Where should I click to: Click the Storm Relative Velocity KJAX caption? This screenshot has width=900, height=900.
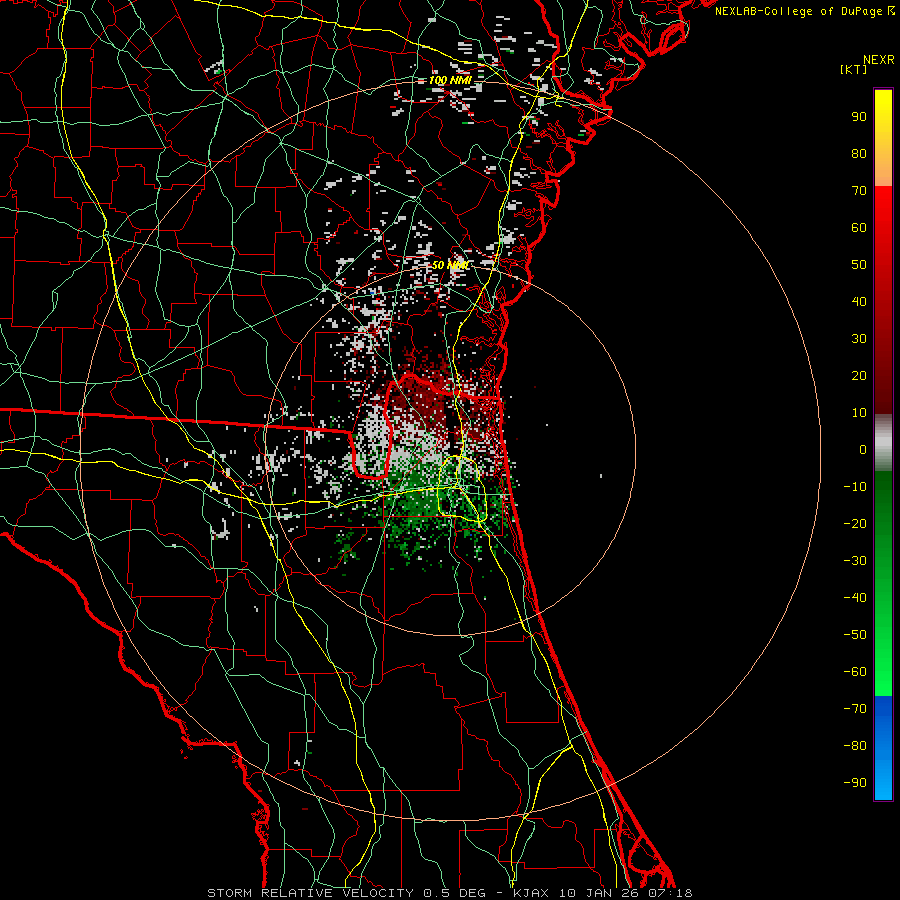pyautogui.click(x=450, y=893)
